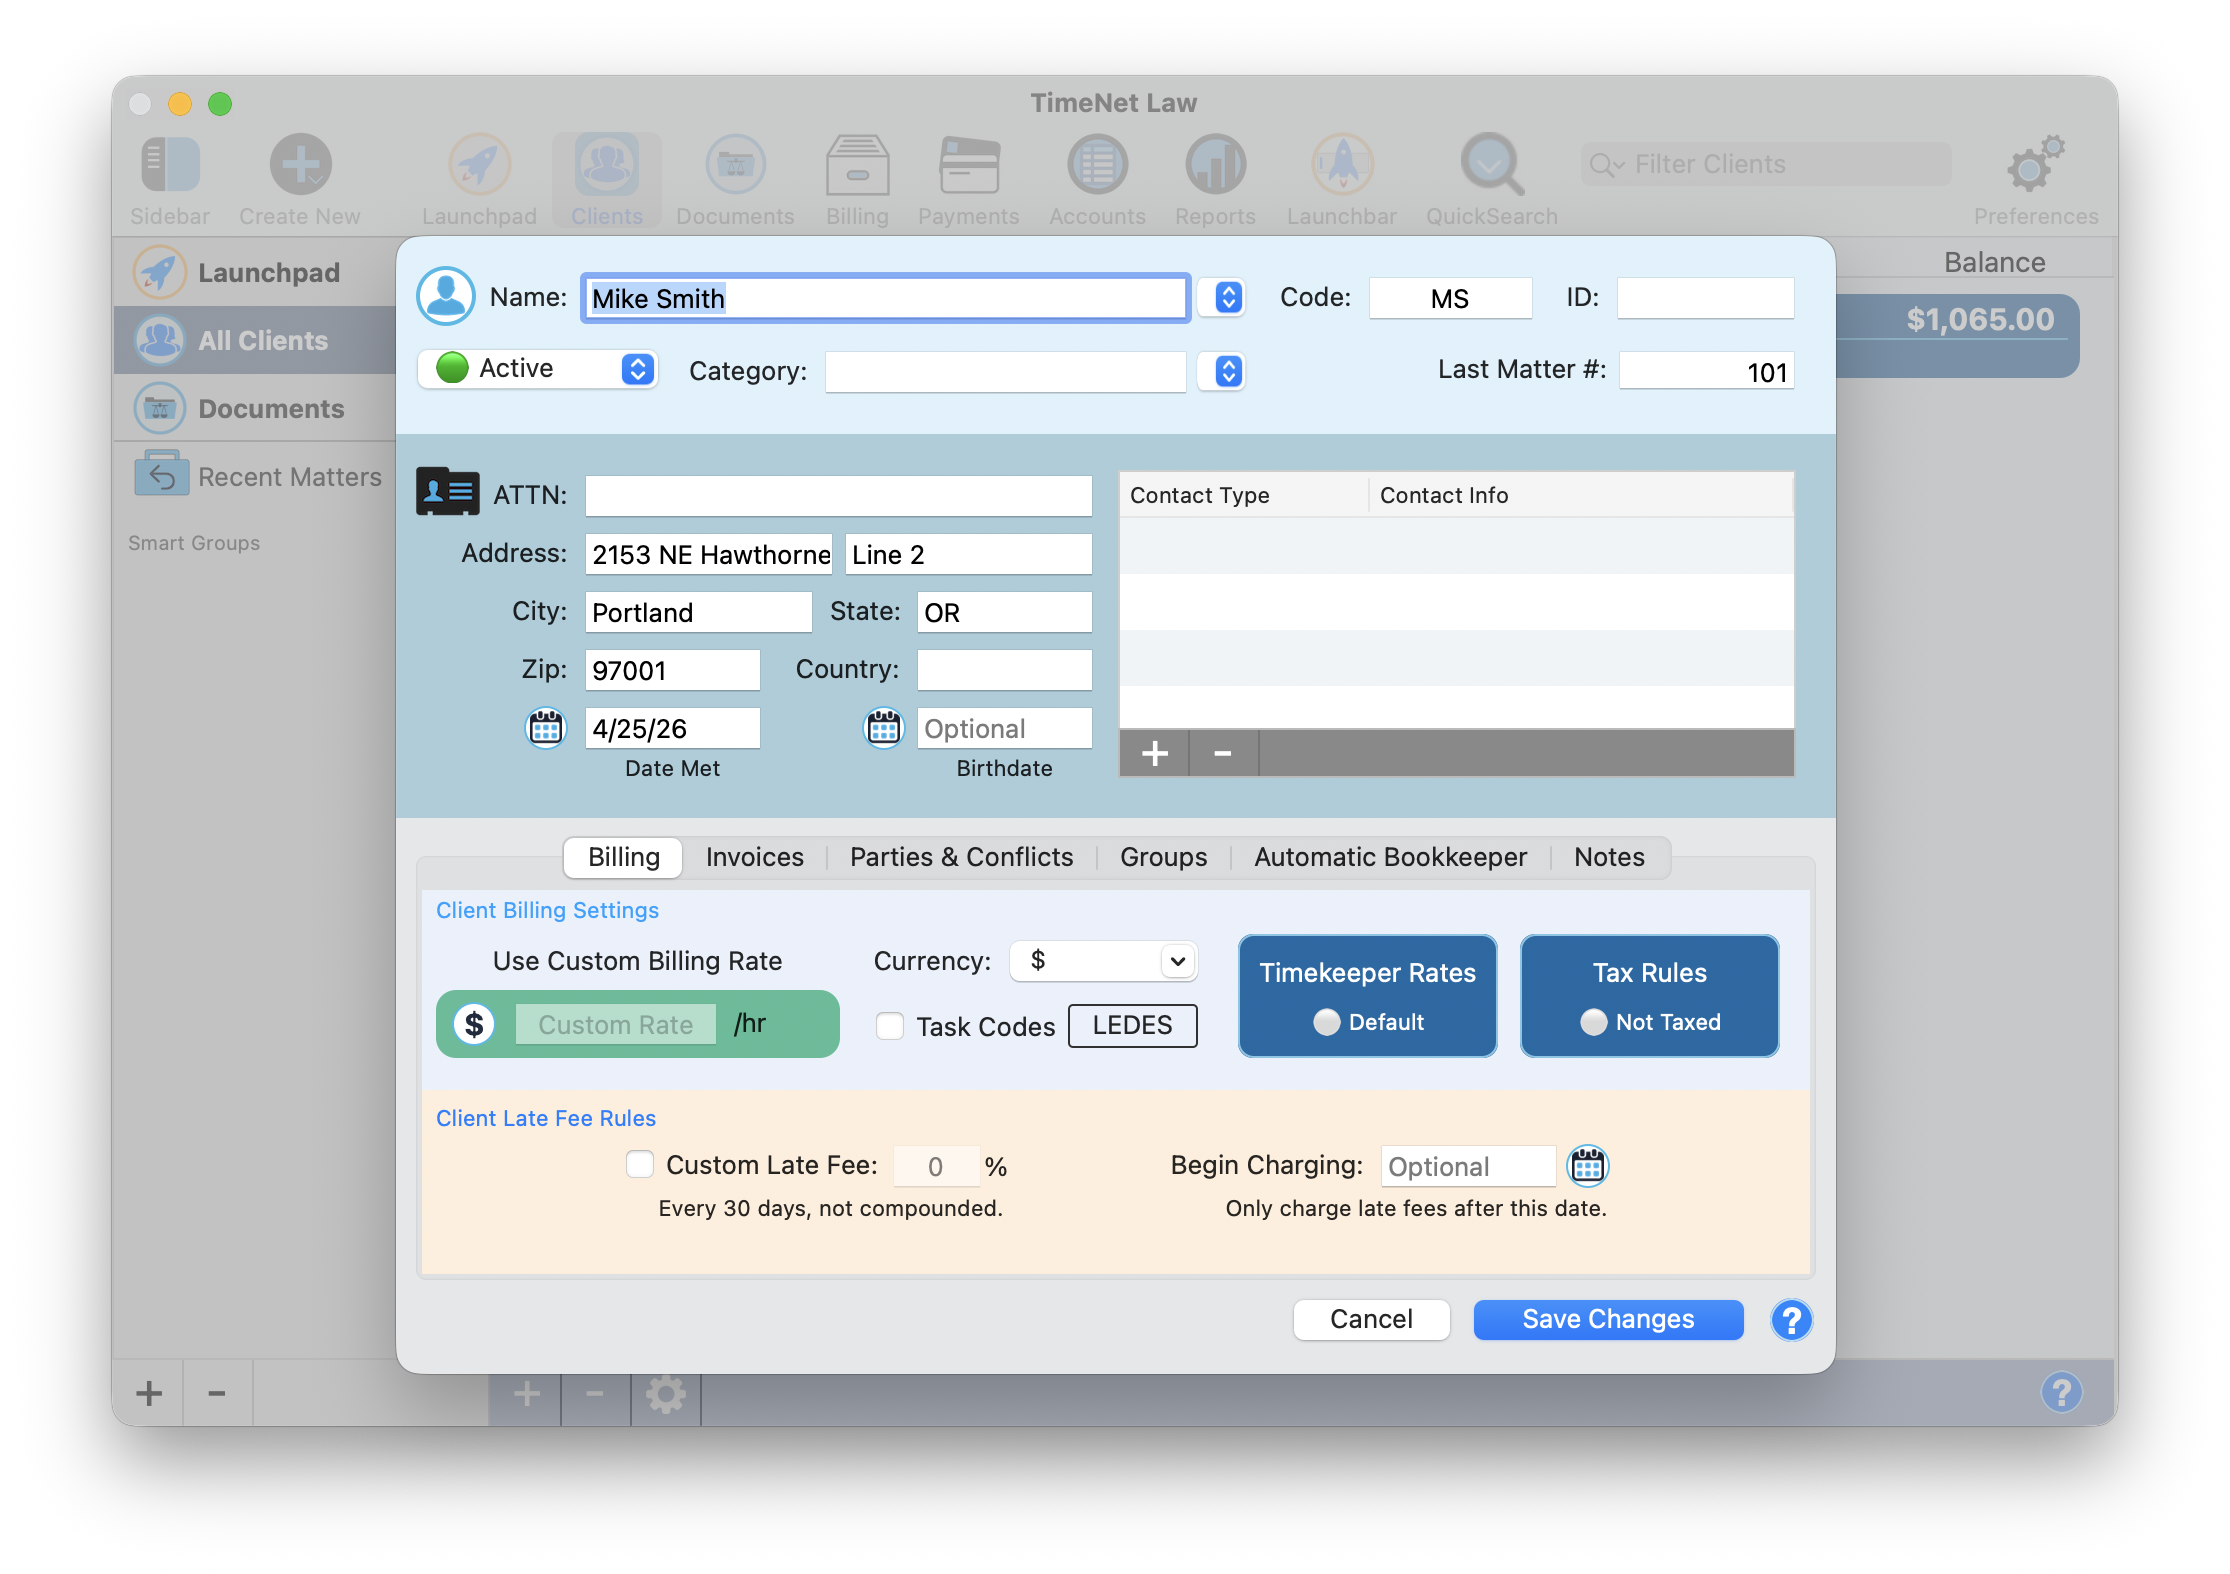Viewport: 2230px width, 1574px height.
Task: Open the Active status dropdown
Action: click(x=537, y=368)
